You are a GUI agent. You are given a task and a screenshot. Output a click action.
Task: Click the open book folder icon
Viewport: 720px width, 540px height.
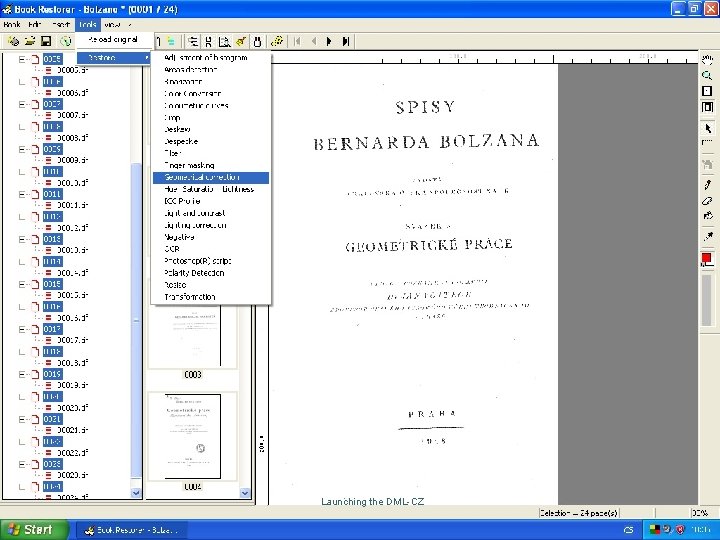tap(30, 41)
